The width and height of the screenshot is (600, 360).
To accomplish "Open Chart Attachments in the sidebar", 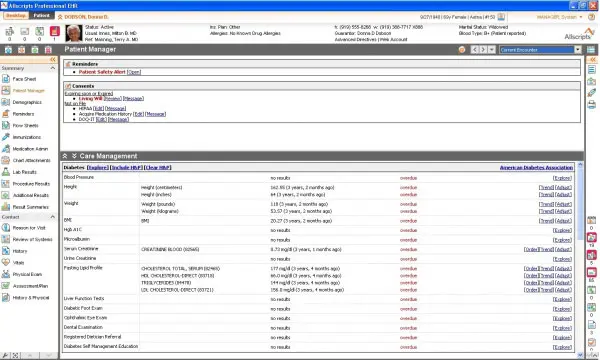I will 31,160.
